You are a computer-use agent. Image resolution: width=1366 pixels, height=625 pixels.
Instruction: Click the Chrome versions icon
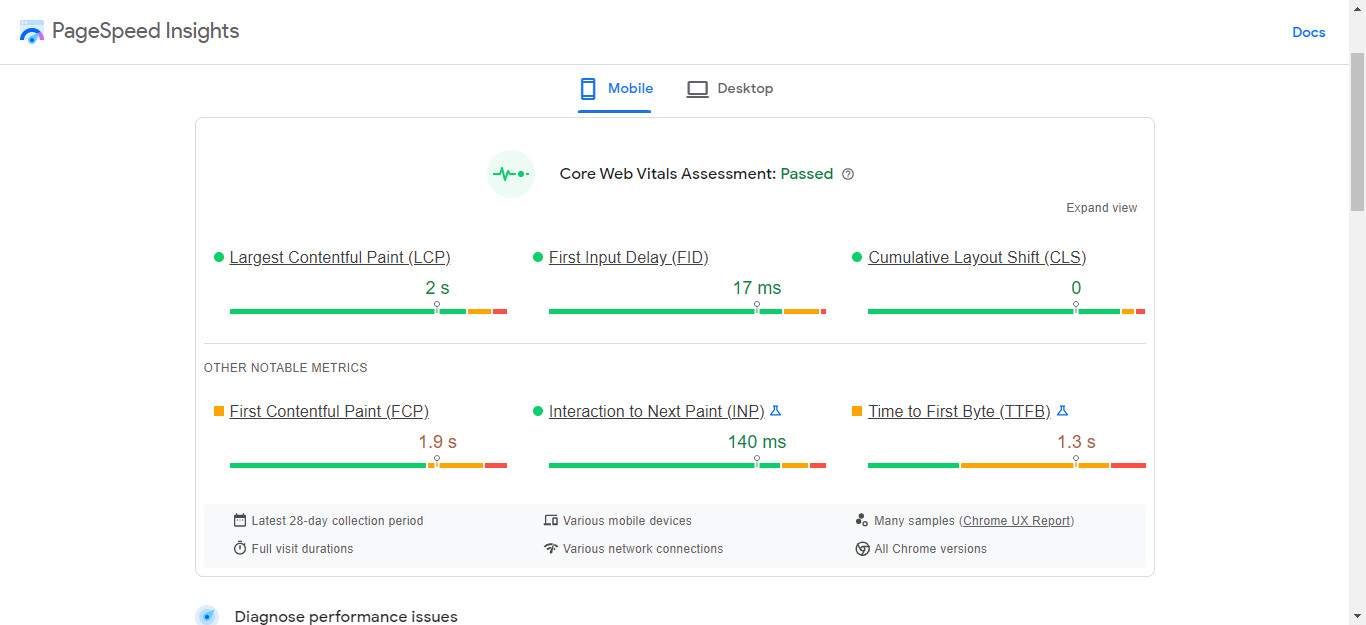862,549
